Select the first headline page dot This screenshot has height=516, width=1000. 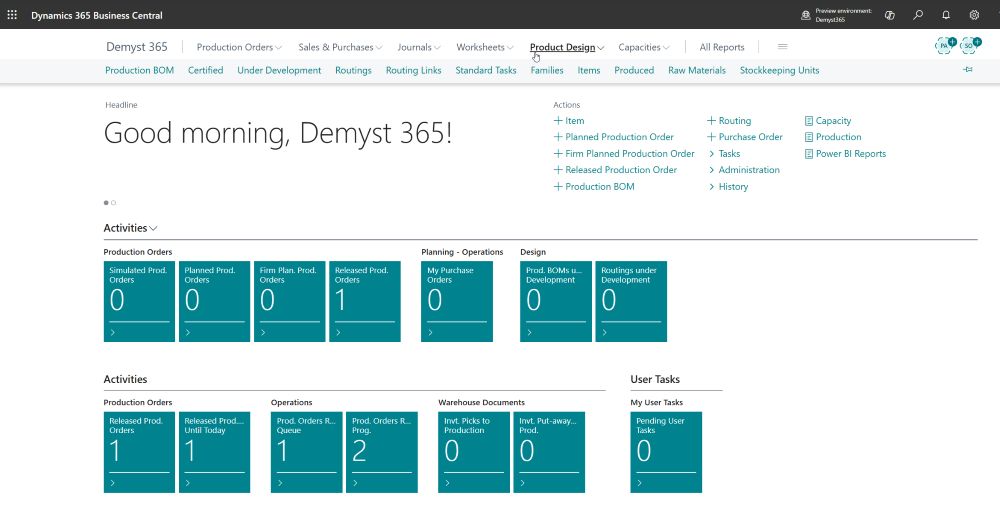pos(106,203)
